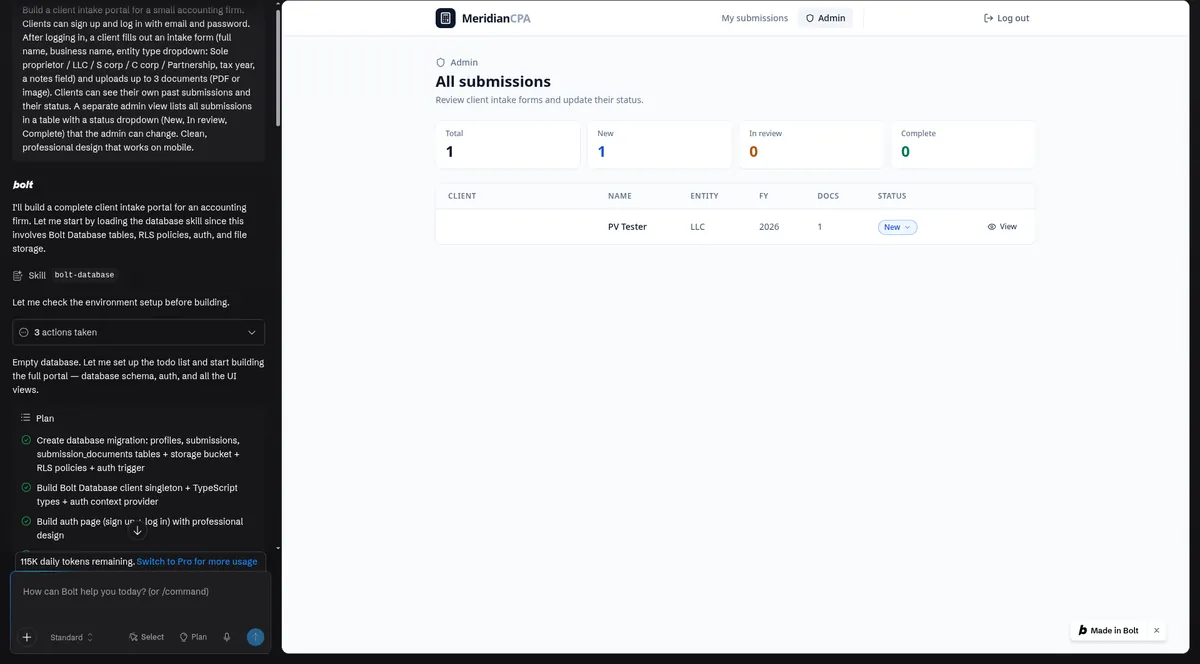Click the 2026 fiscal year cell
The height and width of the screenshot is (664, 1200).
click(769, 227)
